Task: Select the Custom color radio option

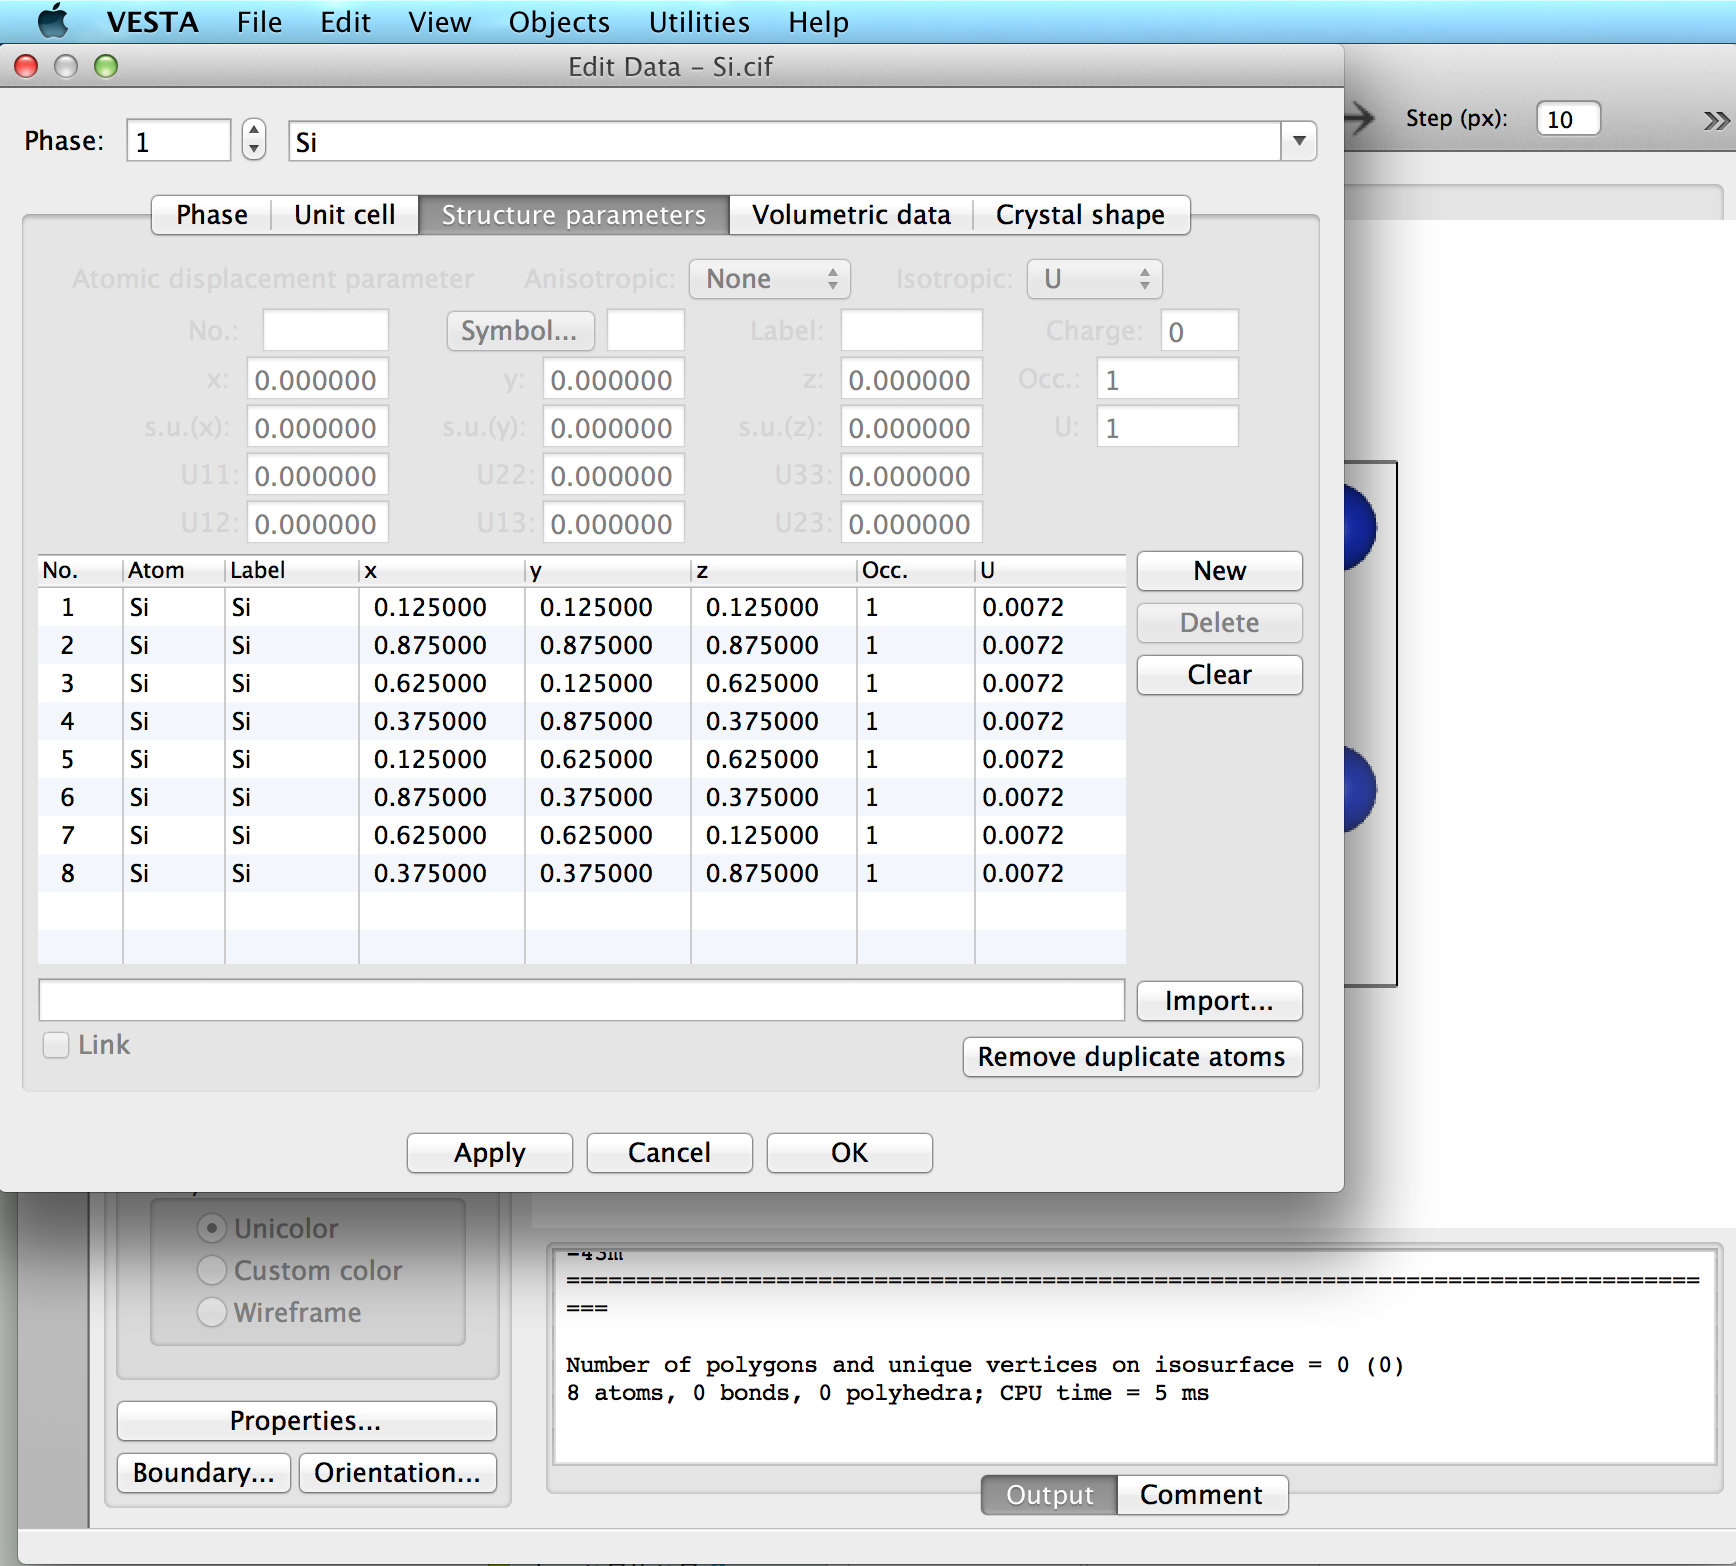Action: (212, 1270)
